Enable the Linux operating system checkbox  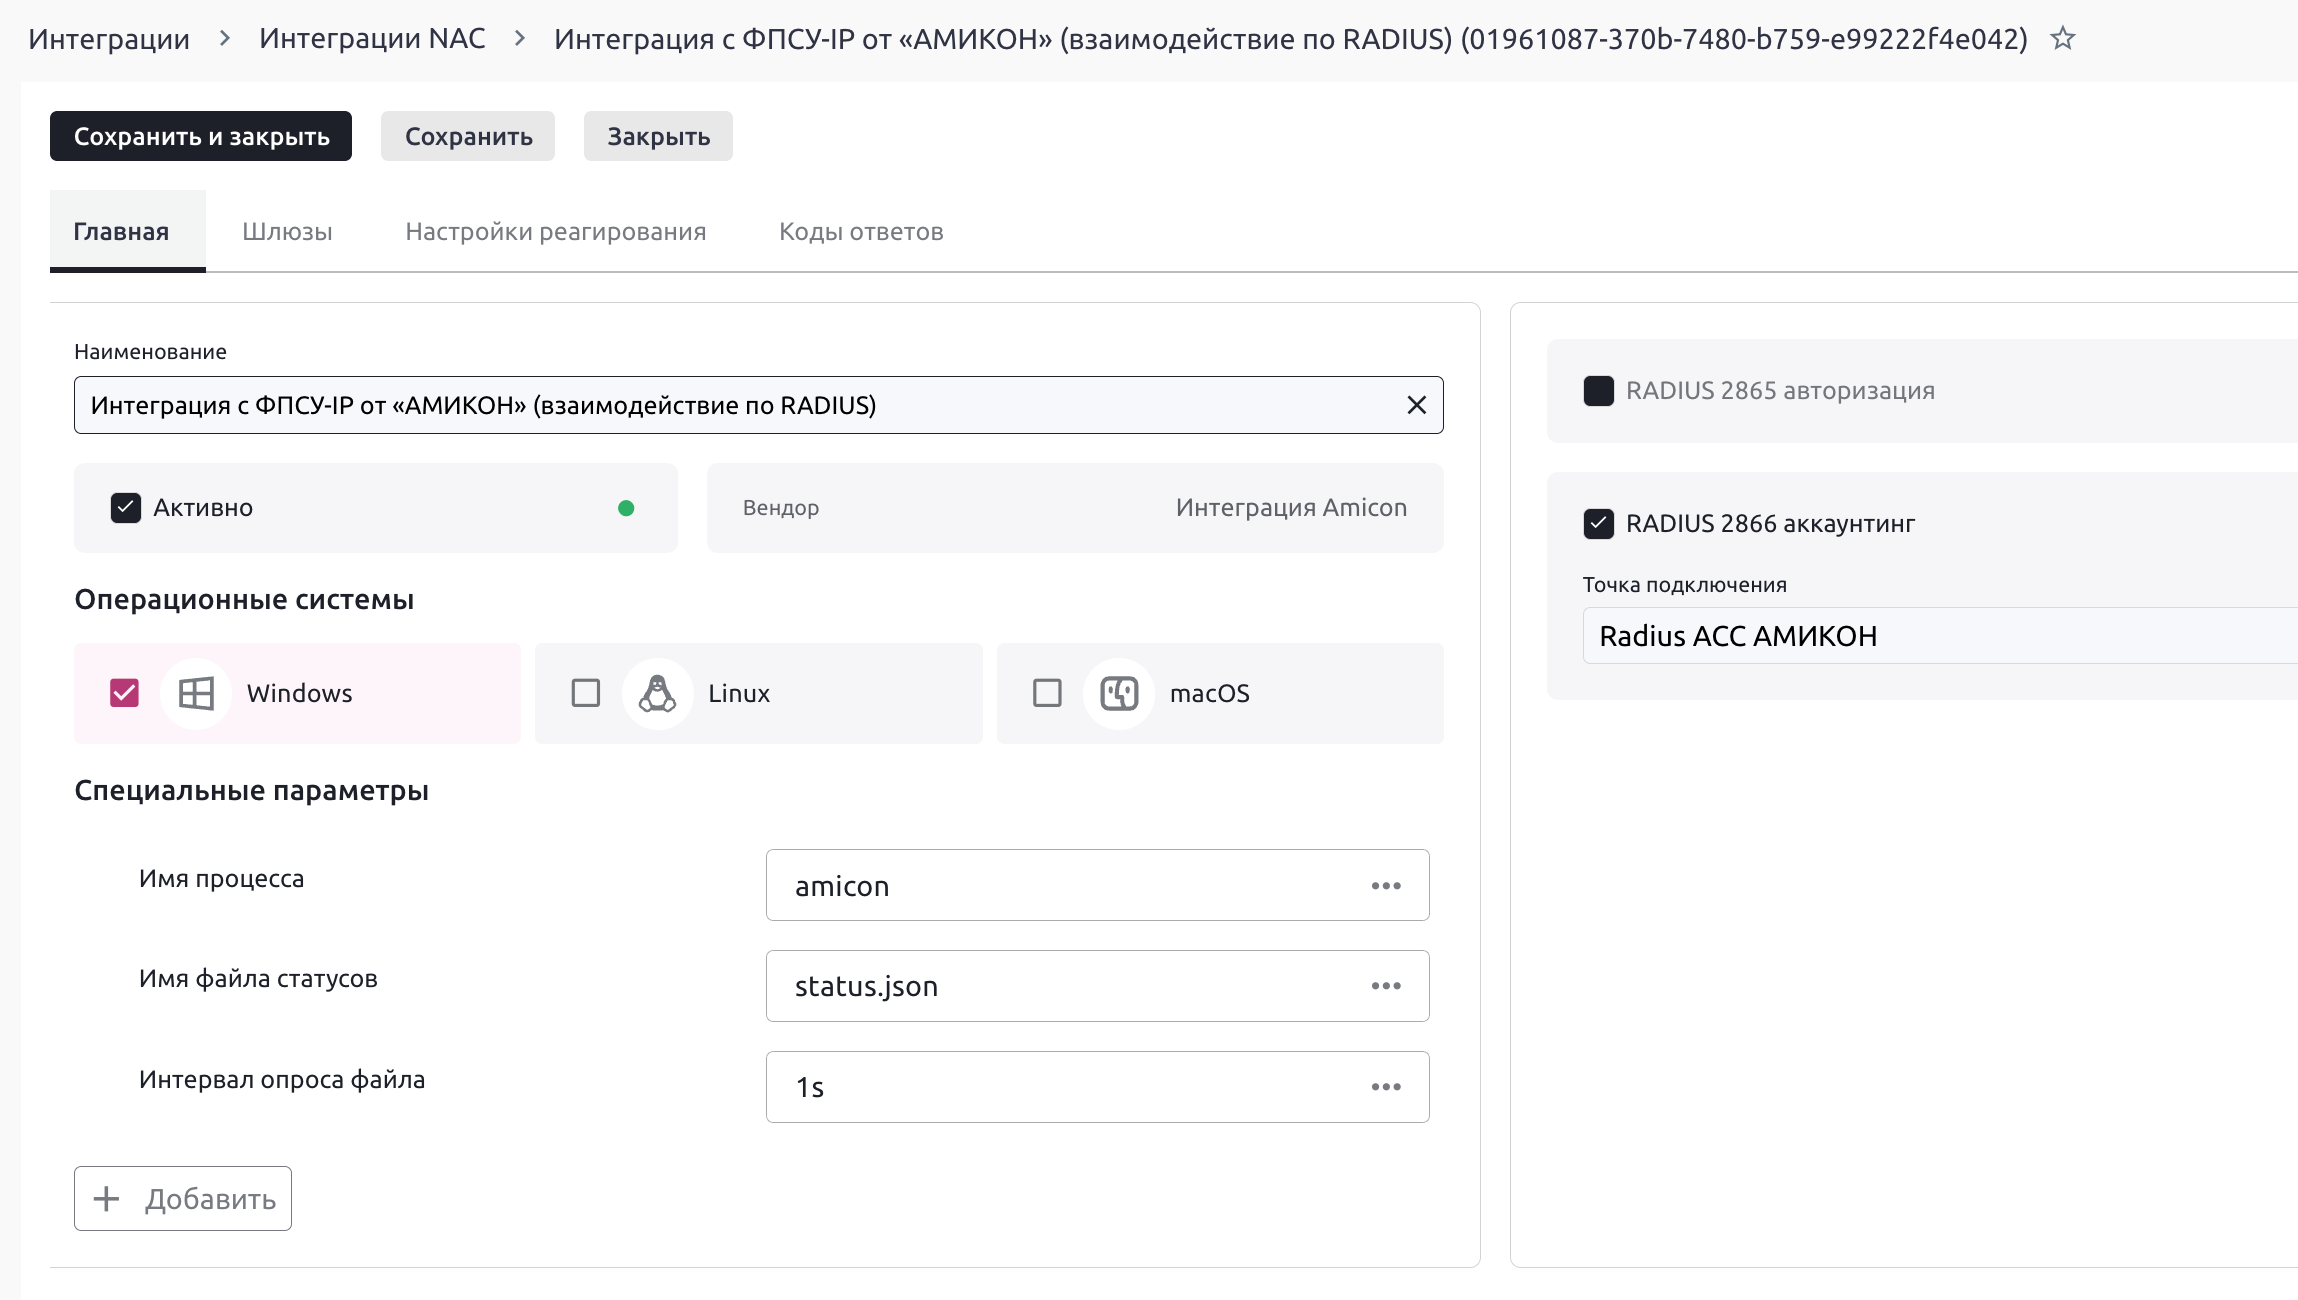pyautogui.click(x=586, y=693)
